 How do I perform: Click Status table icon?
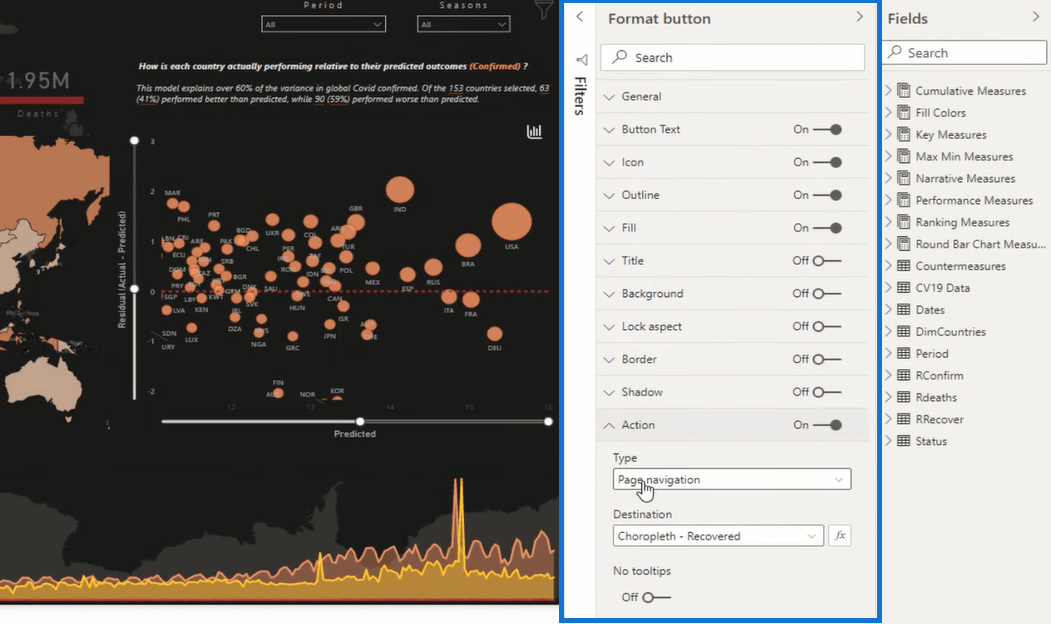tap(904, 441)
